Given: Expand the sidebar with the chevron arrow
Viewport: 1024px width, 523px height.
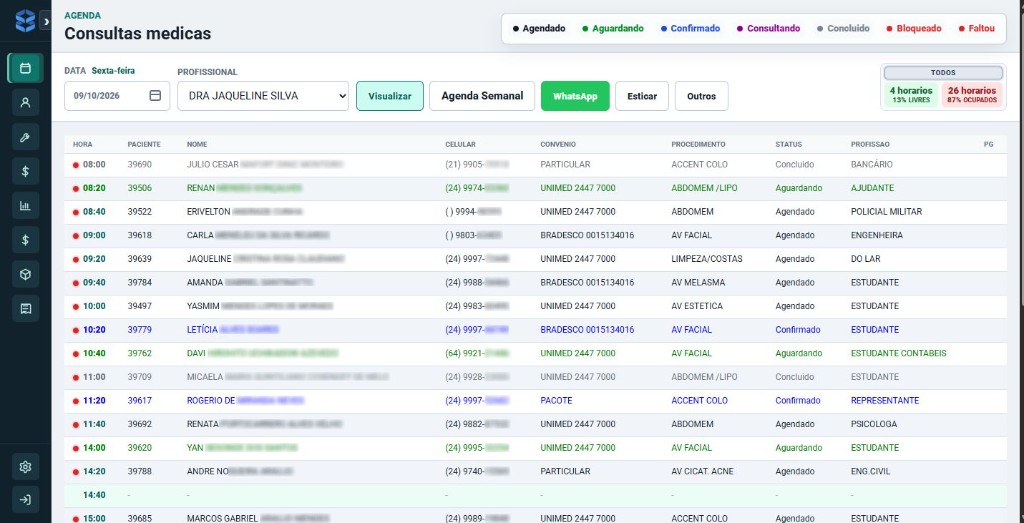Looking at the screenshot, I should click(46, 22).
